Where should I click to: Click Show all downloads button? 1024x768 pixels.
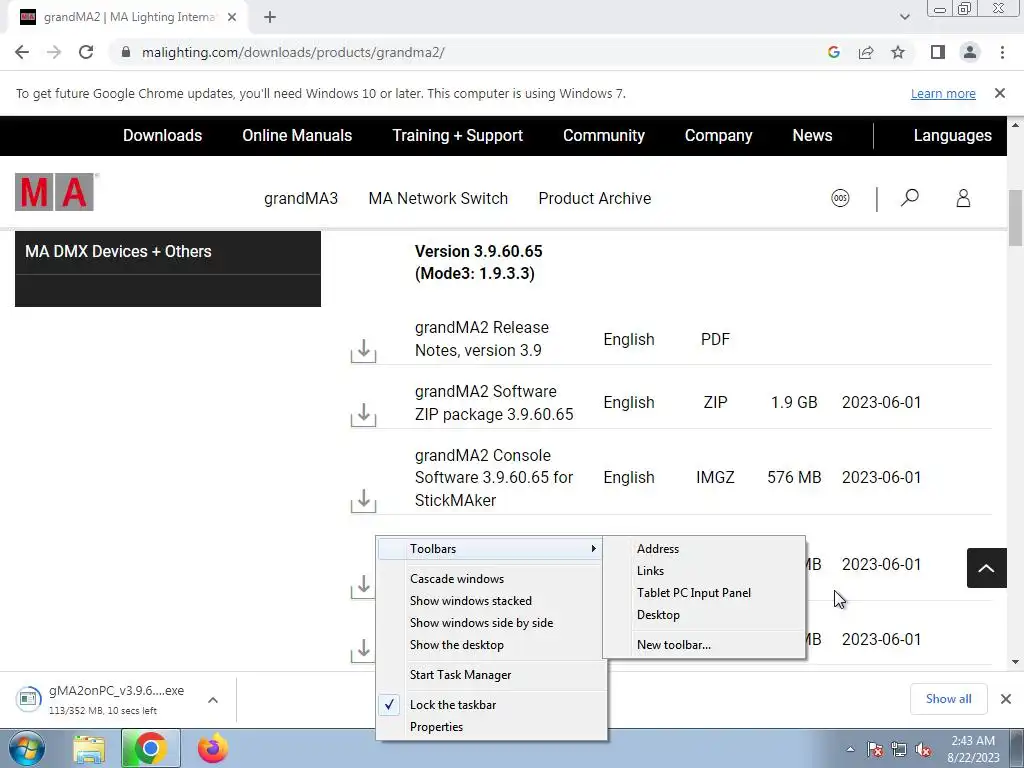[948, 699]
